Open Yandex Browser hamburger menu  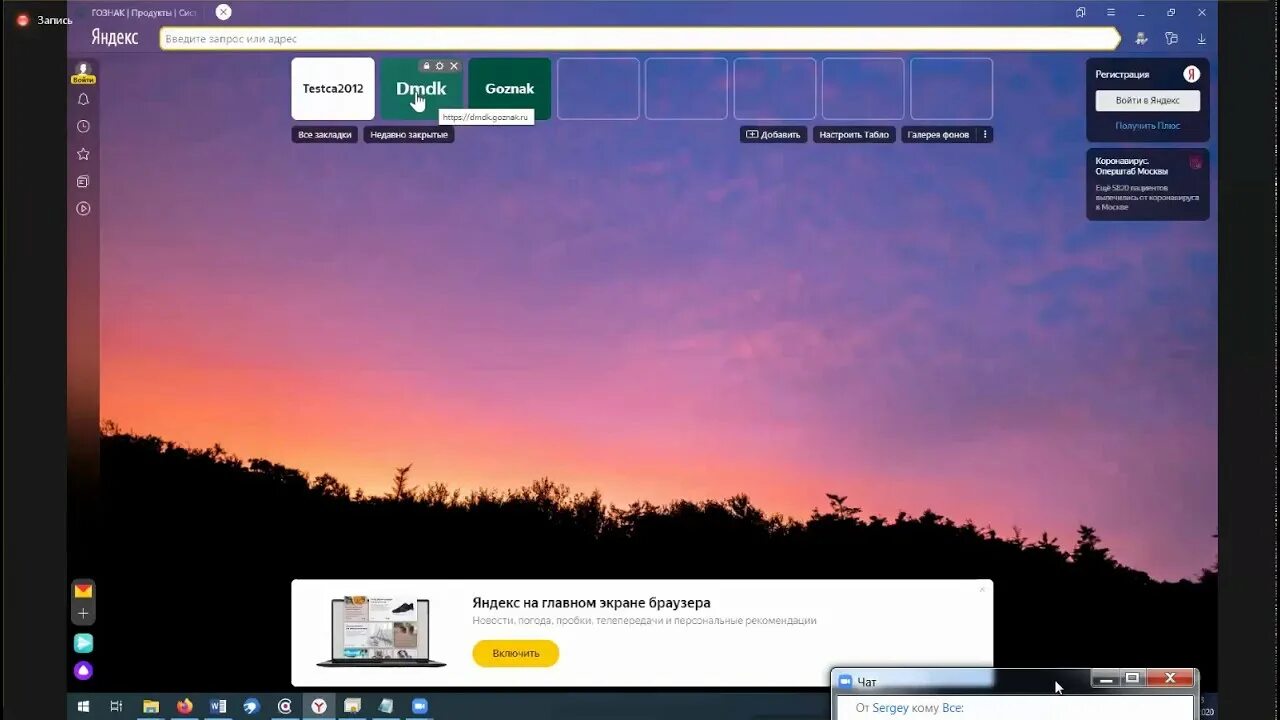[1110, 12]
